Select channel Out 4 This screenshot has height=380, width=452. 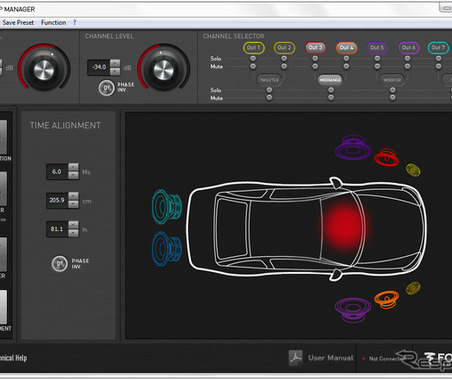point(346,48)
